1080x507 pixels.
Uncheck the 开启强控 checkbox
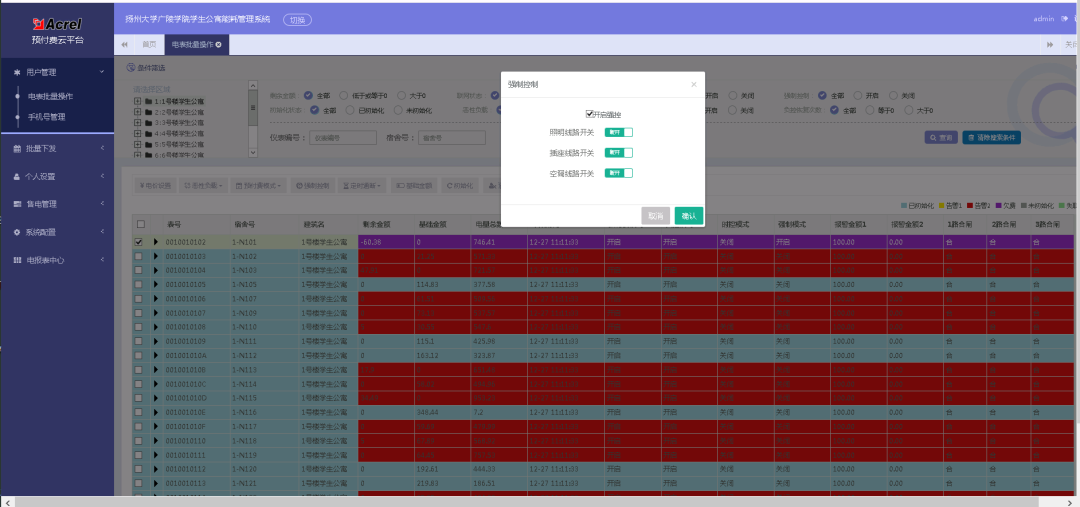pos(590,114)
